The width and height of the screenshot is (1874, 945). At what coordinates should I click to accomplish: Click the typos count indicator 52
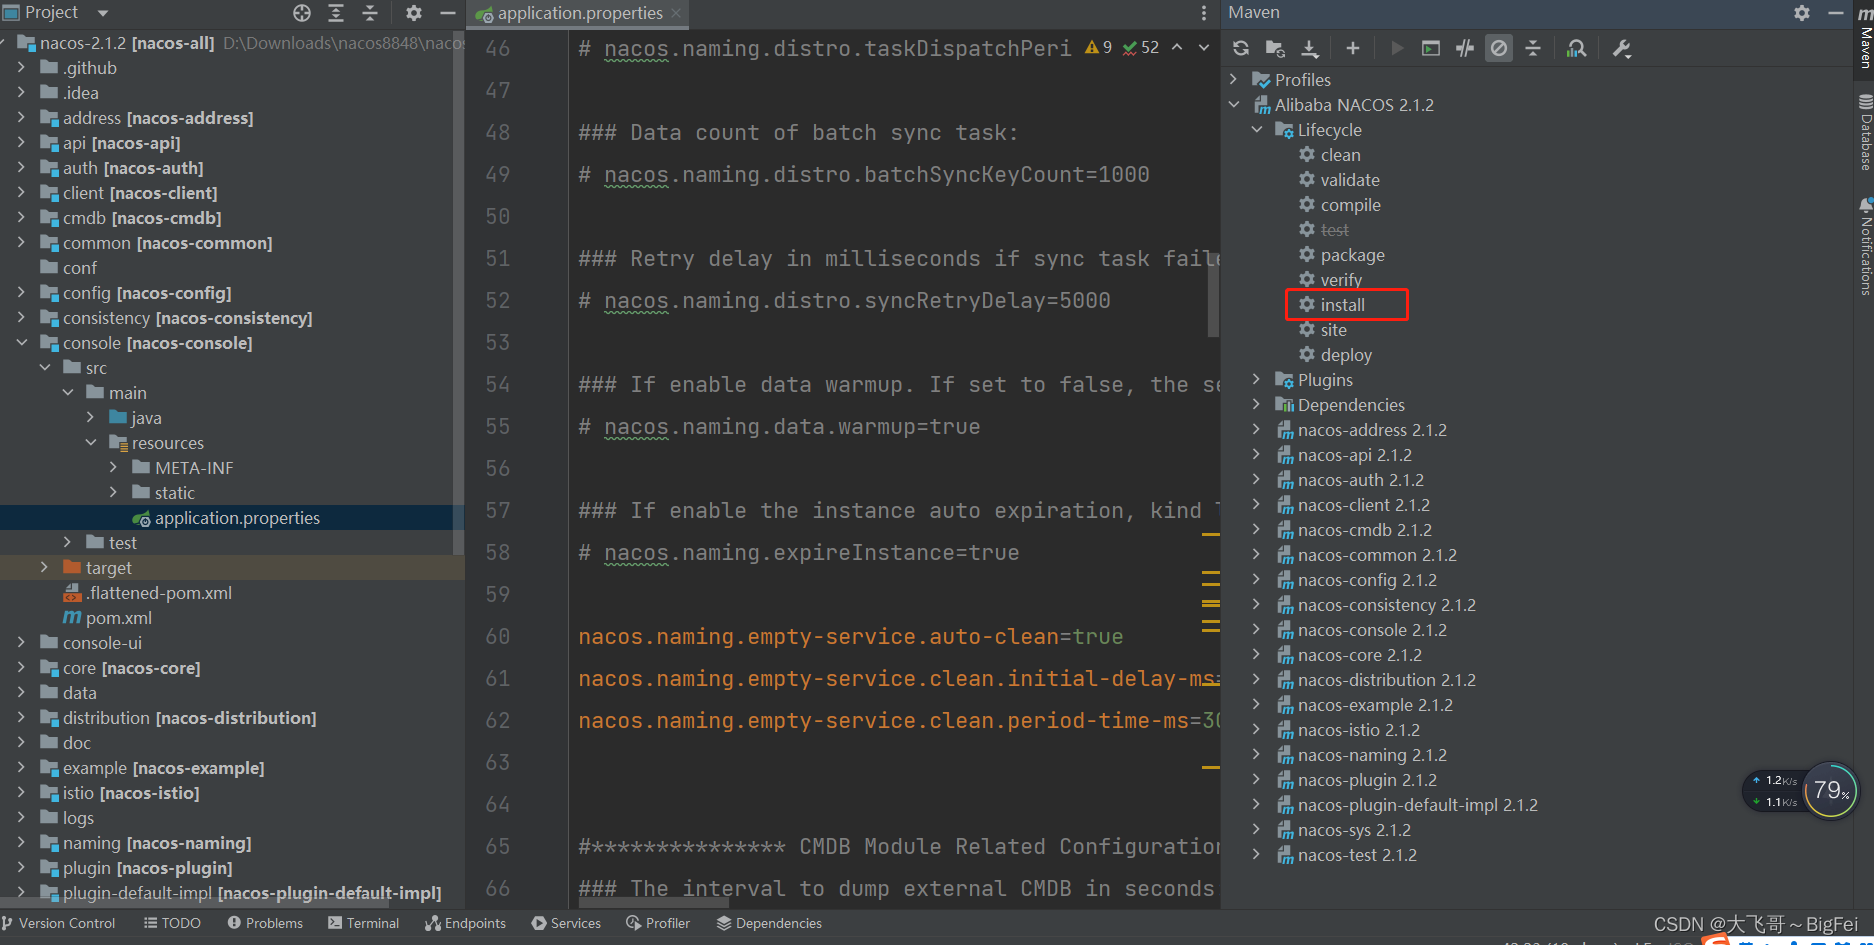1141,47
